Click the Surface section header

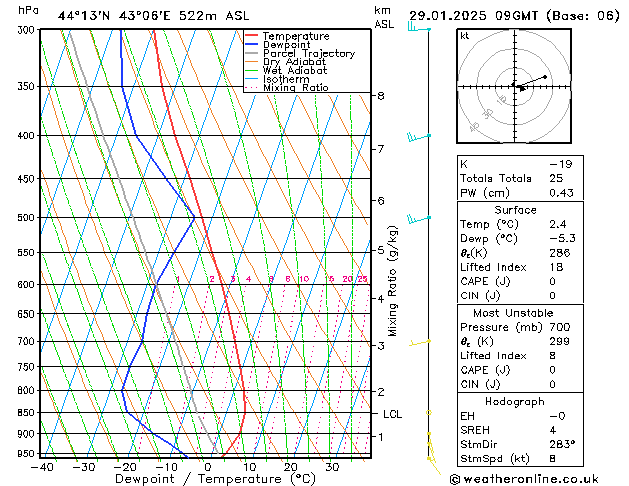pyautogui.click(x=515, y=210)
